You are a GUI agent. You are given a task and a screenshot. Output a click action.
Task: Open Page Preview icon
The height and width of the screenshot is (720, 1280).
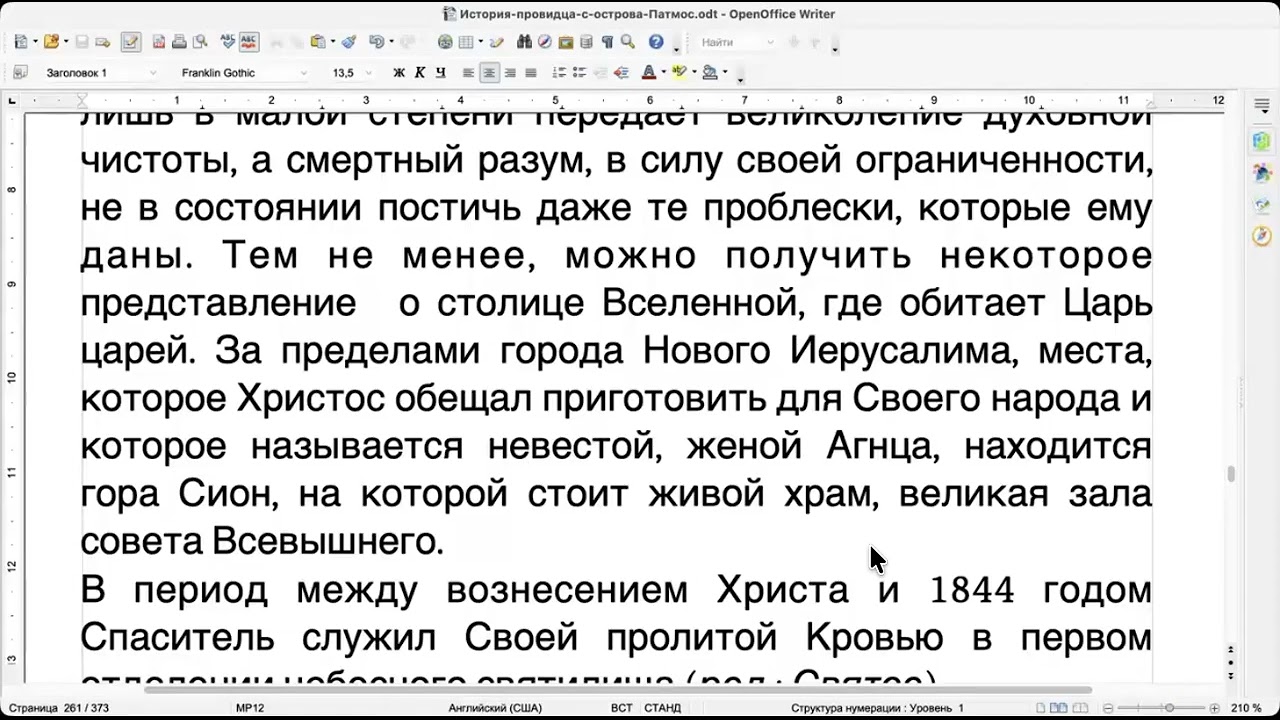[200, 42]
